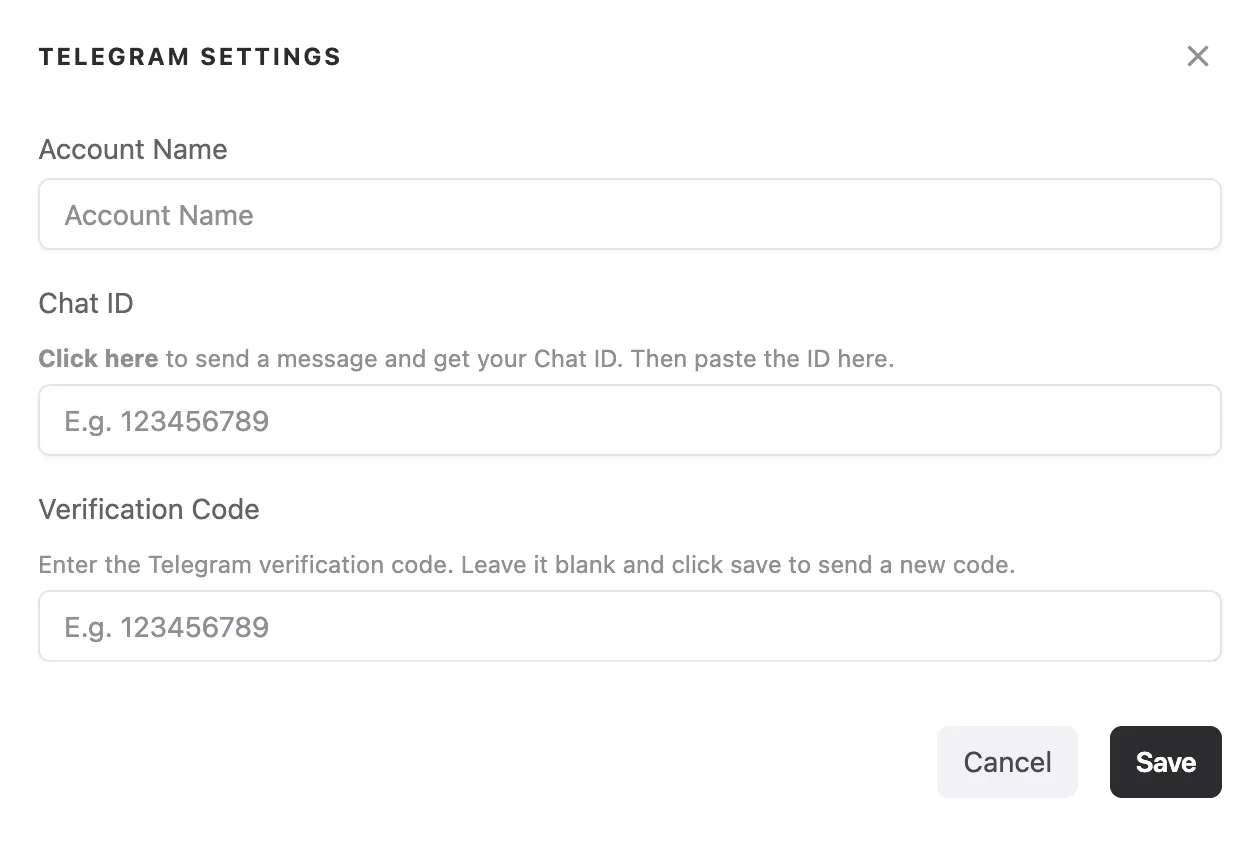Cancel the Telegram settings dialog
Screen dimensions: 1256x842
pos(1007,762)
